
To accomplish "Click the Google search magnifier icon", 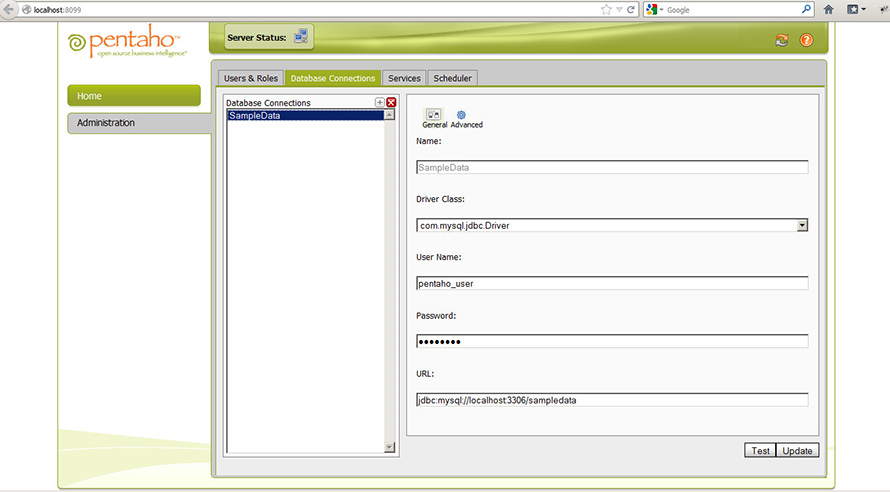I will 806,9.
